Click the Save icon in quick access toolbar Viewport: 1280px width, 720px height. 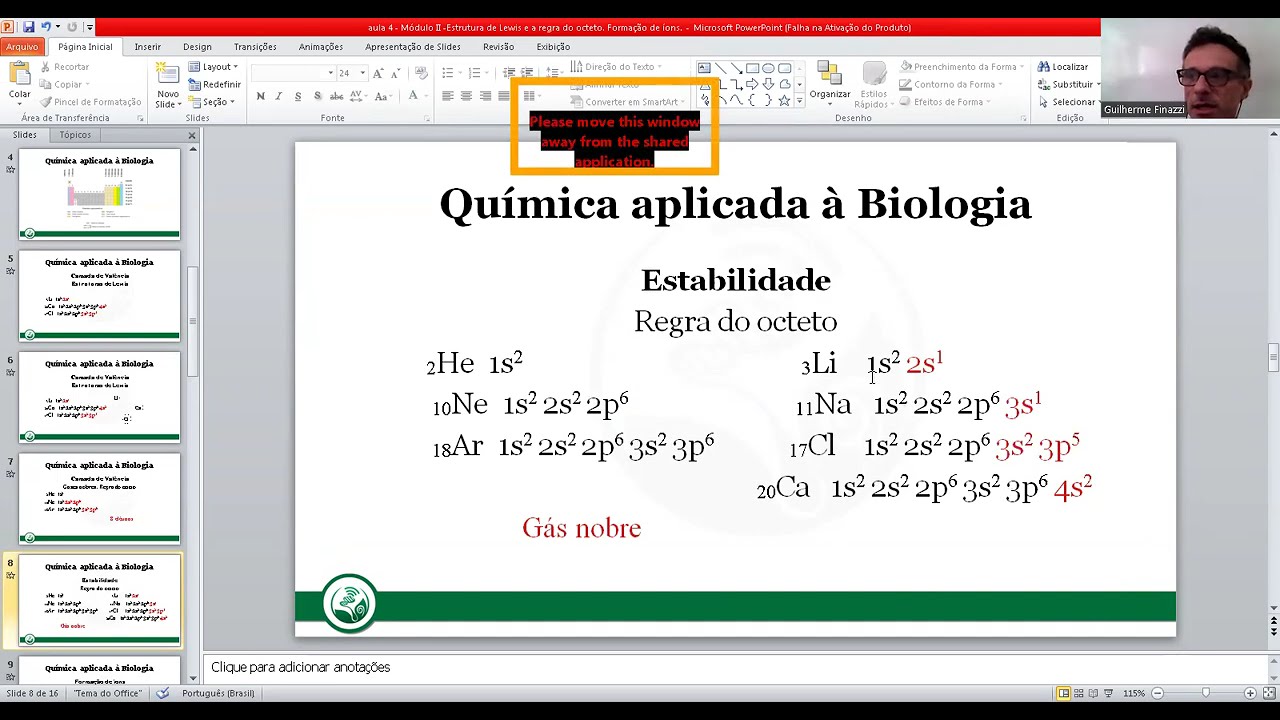(28, 27)
